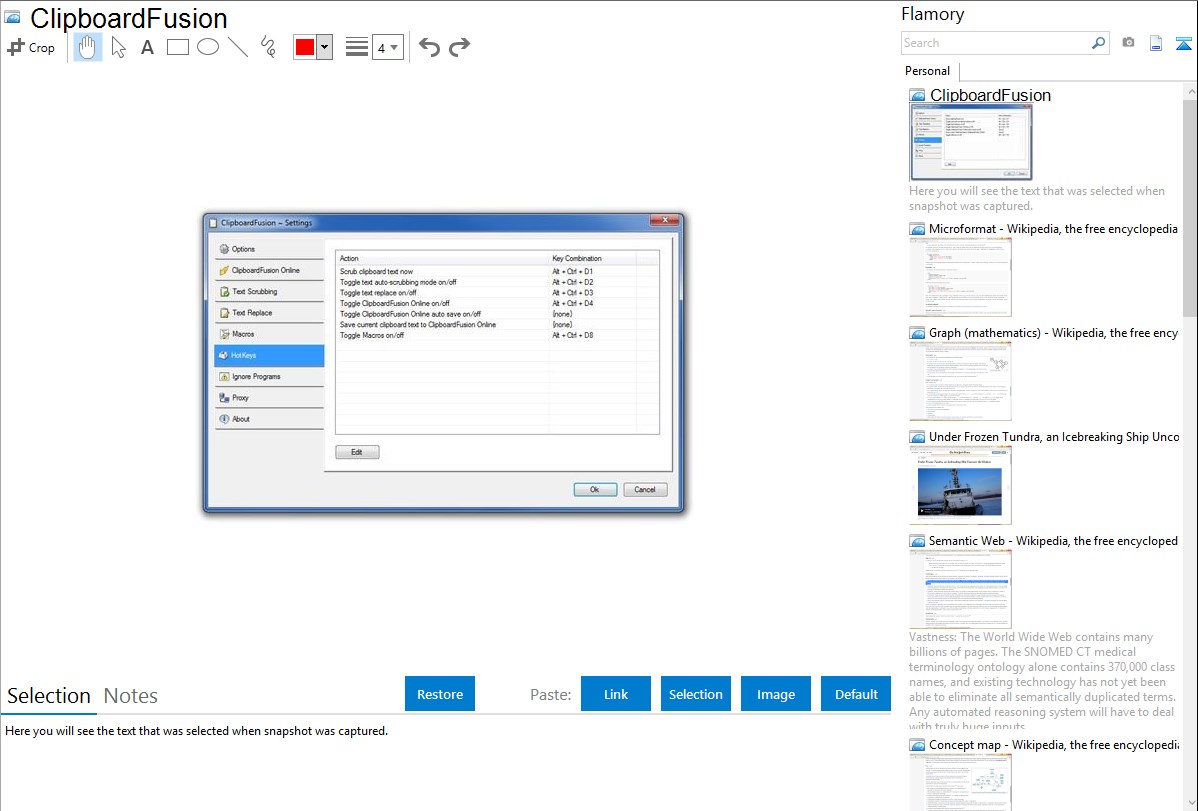Click the Paste Image button
This screenshot has width=1198, height=811.
point(775,694)
